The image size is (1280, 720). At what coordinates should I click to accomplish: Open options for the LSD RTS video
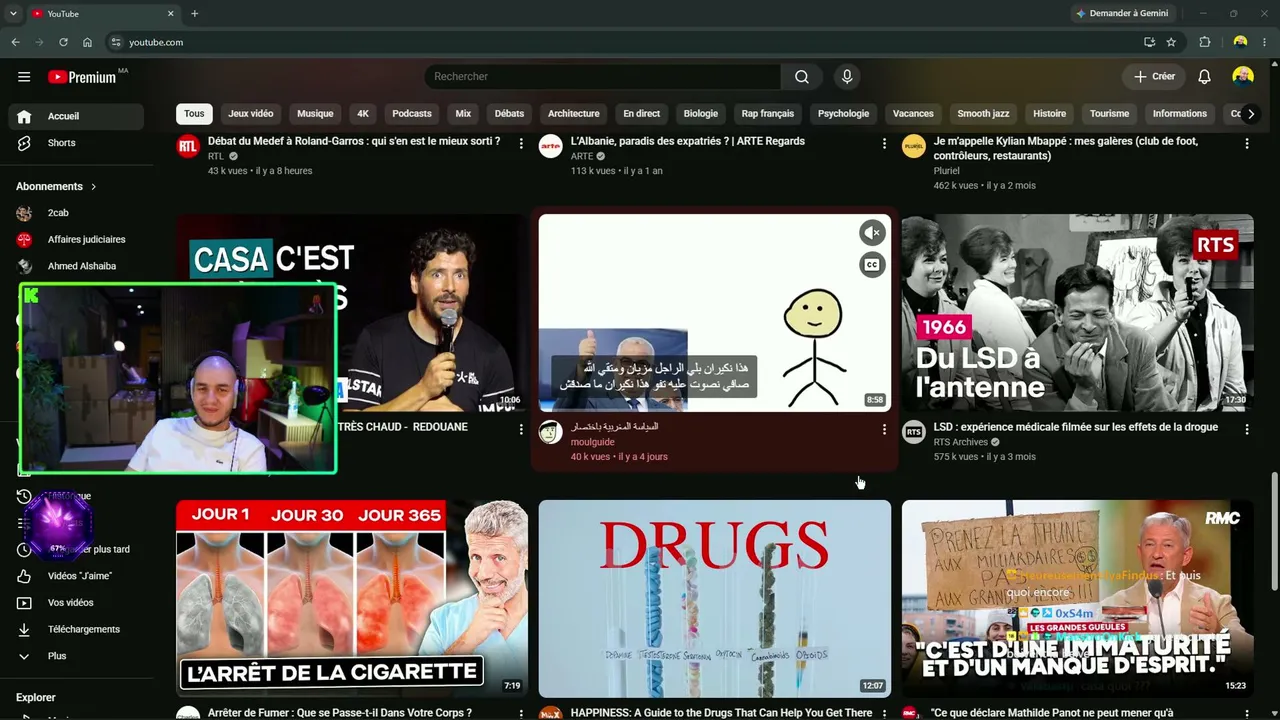click(1247, 429)
